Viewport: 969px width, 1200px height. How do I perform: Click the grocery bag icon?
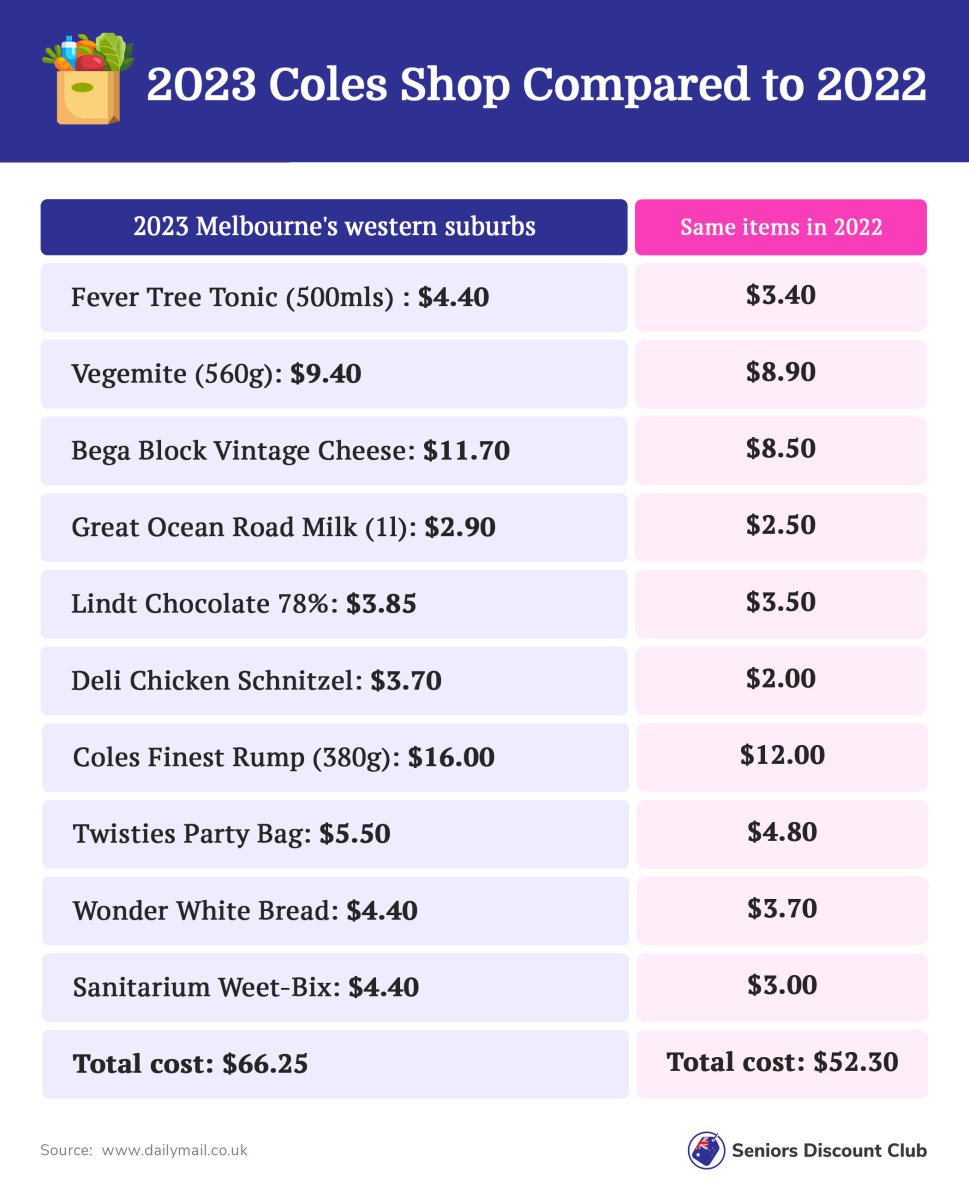pos(88,80)
